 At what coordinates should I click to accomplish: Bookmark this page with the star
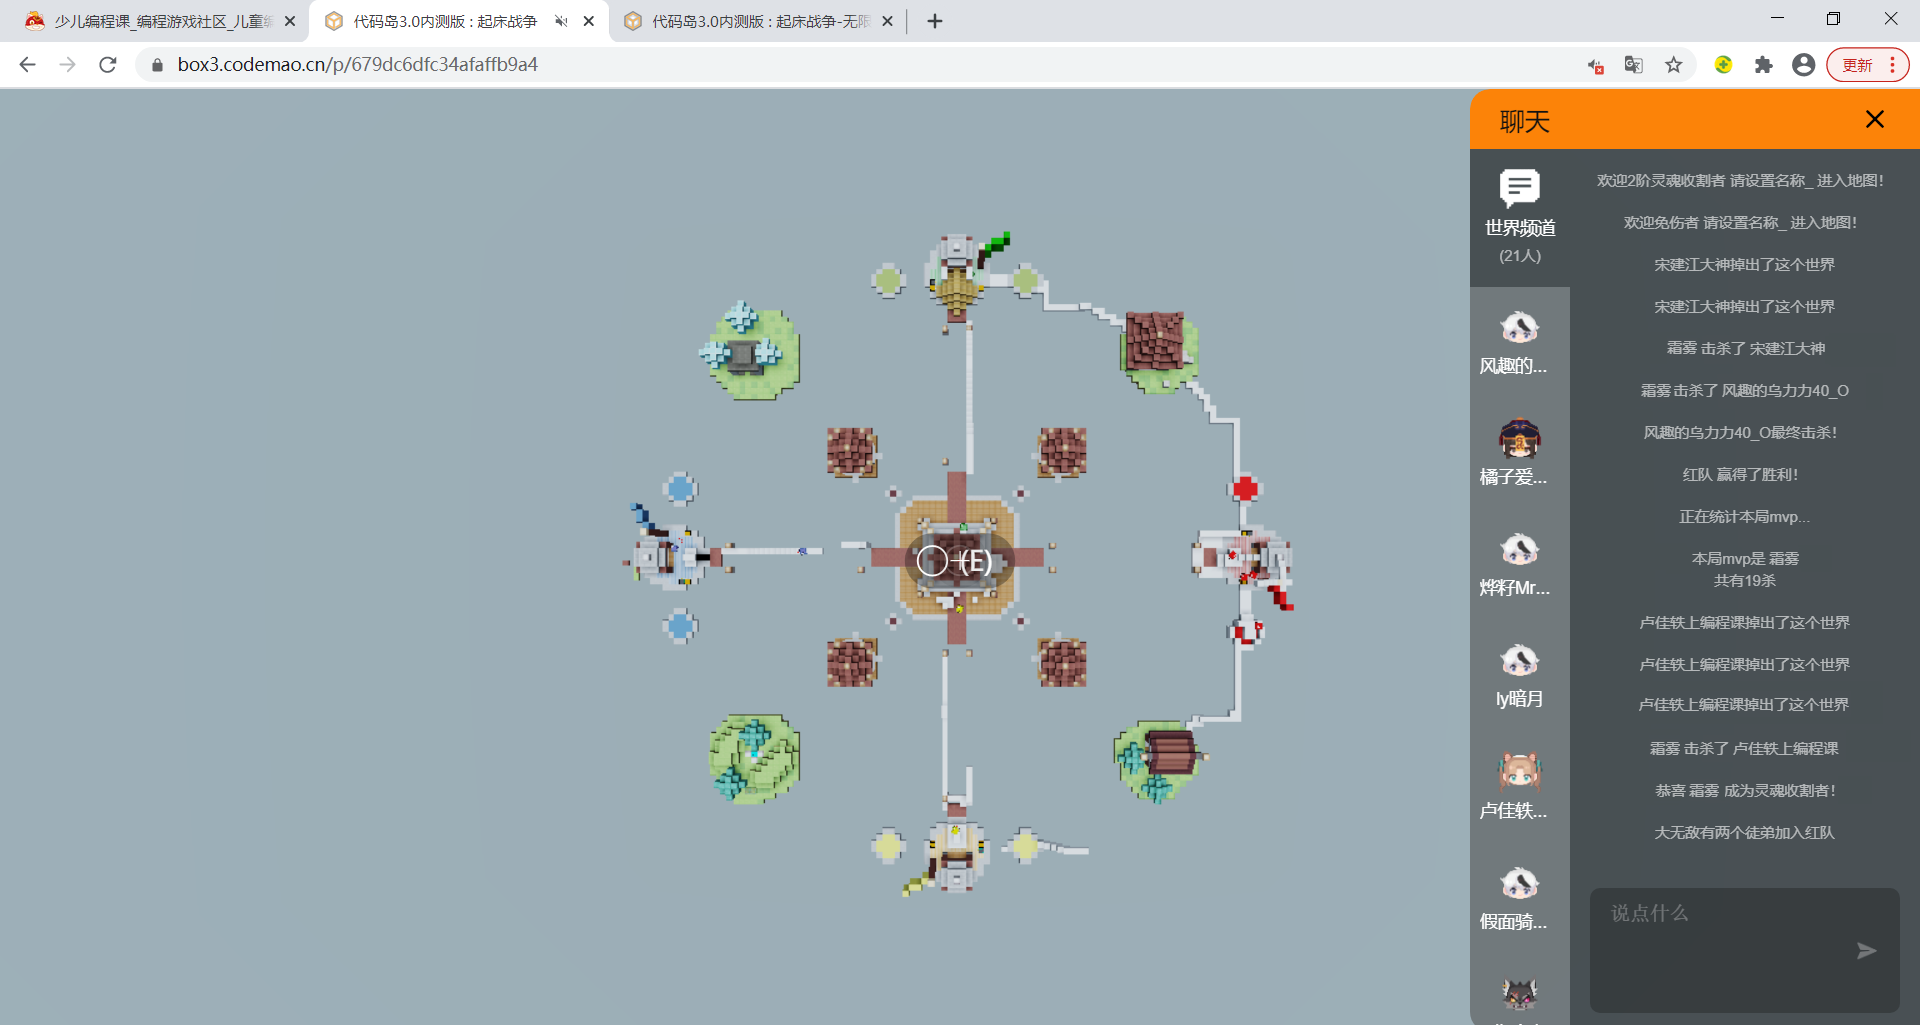click(1674, 65)
